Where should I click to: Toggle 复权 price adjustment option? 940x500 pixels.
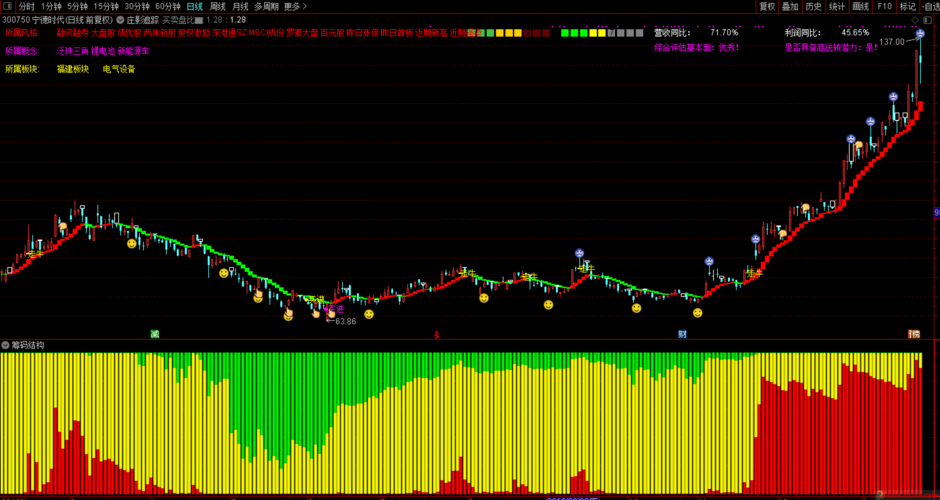(x=767, y=6)
